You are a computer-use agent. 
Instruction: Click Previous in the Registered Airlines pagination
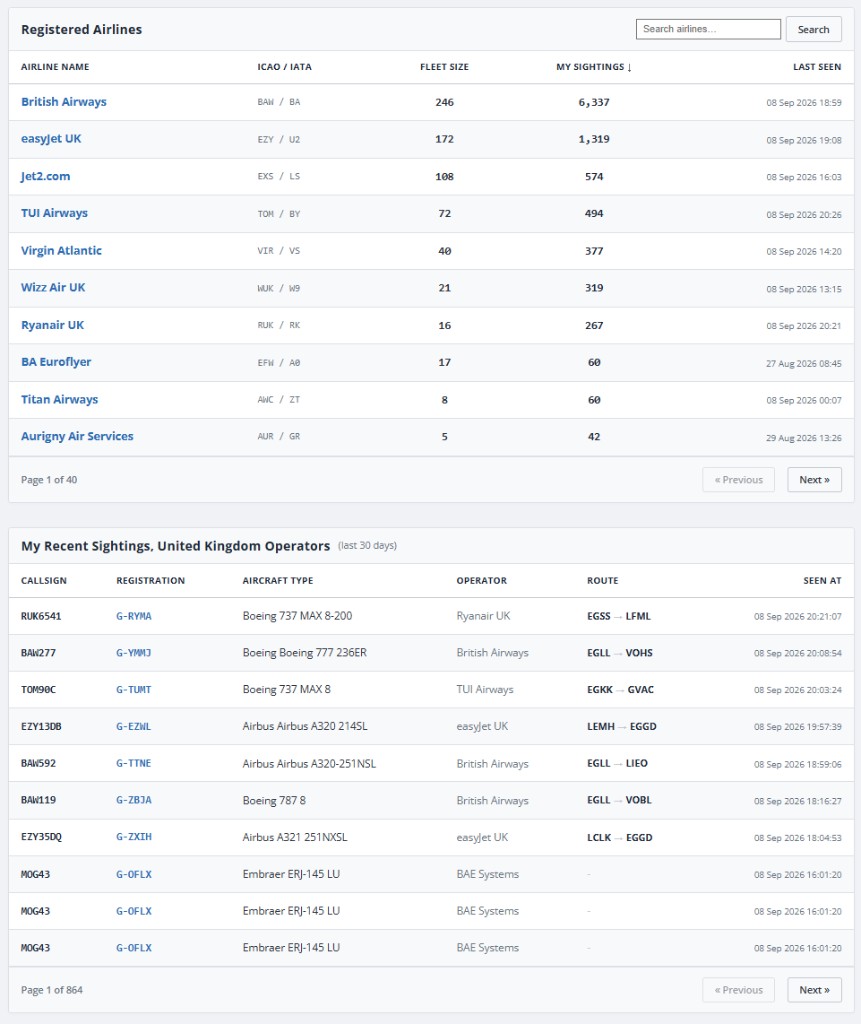pyautogui.click(x=738, y=479)
